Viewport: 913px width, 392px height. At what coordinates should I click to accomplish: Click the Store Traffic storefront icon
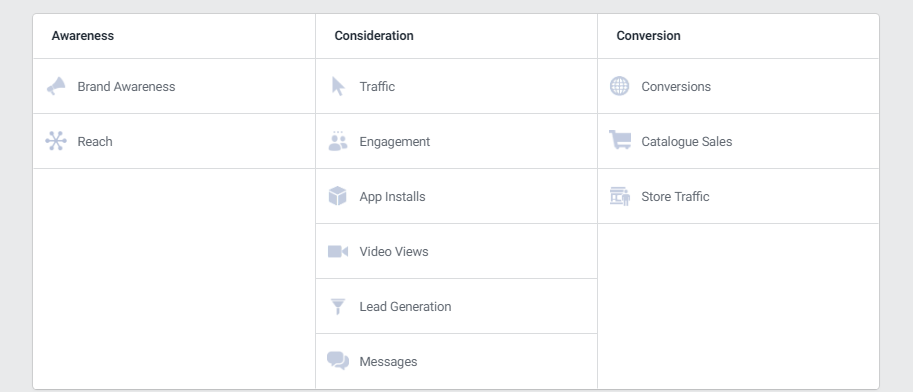620,196
